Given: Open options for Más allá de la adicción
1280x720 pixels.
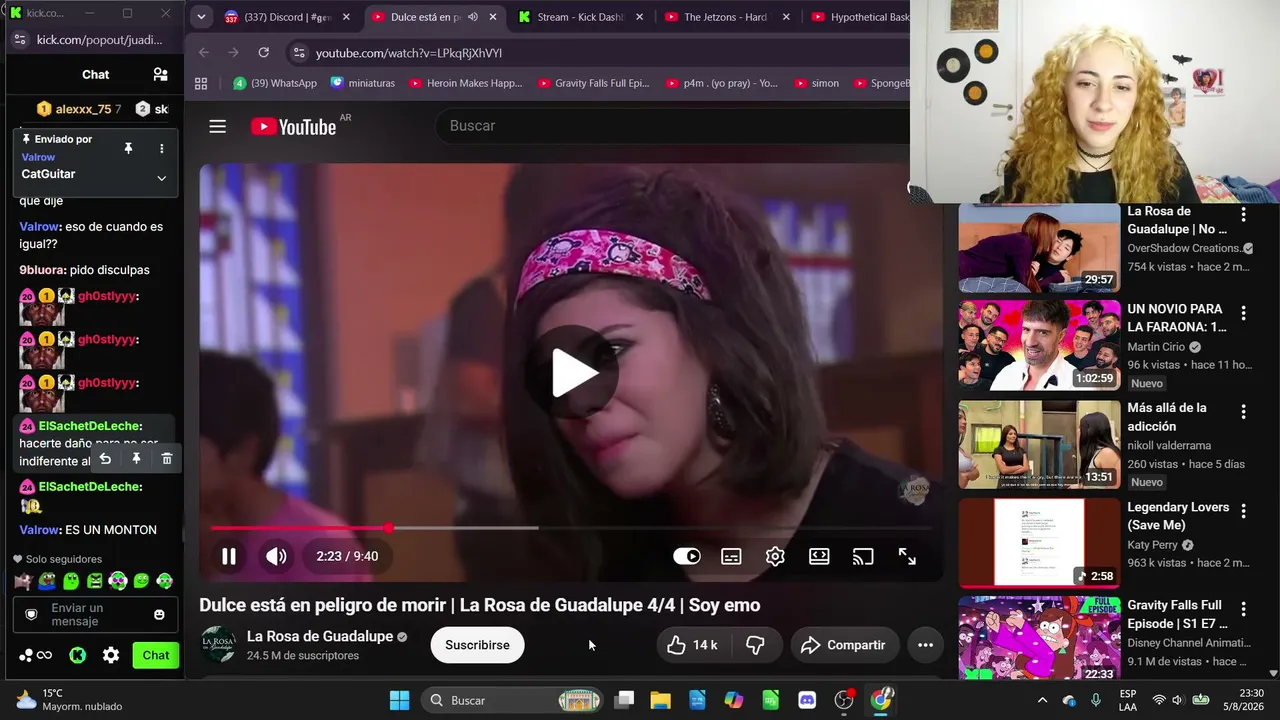Looking at the screenshot, I should [x=1244, y=412].
